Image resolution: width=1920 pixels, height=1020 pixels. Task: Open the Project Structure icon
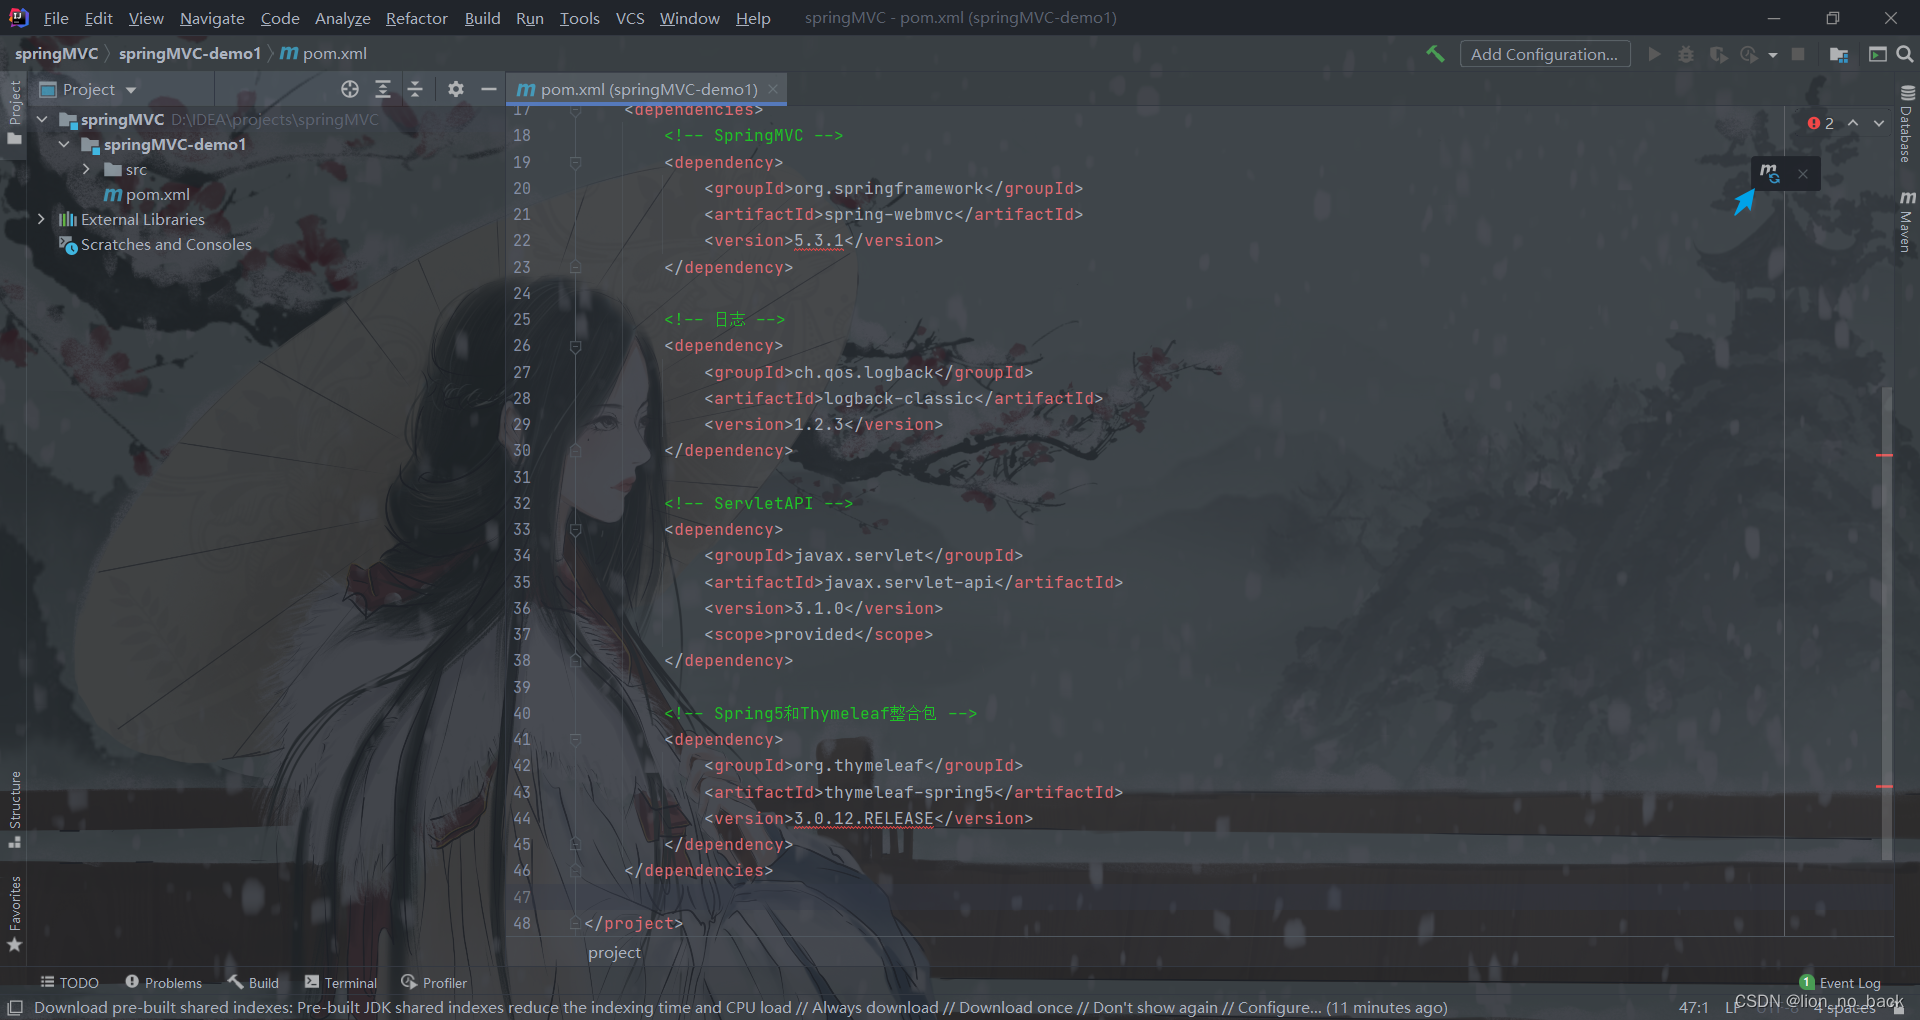pos(1839,54)
